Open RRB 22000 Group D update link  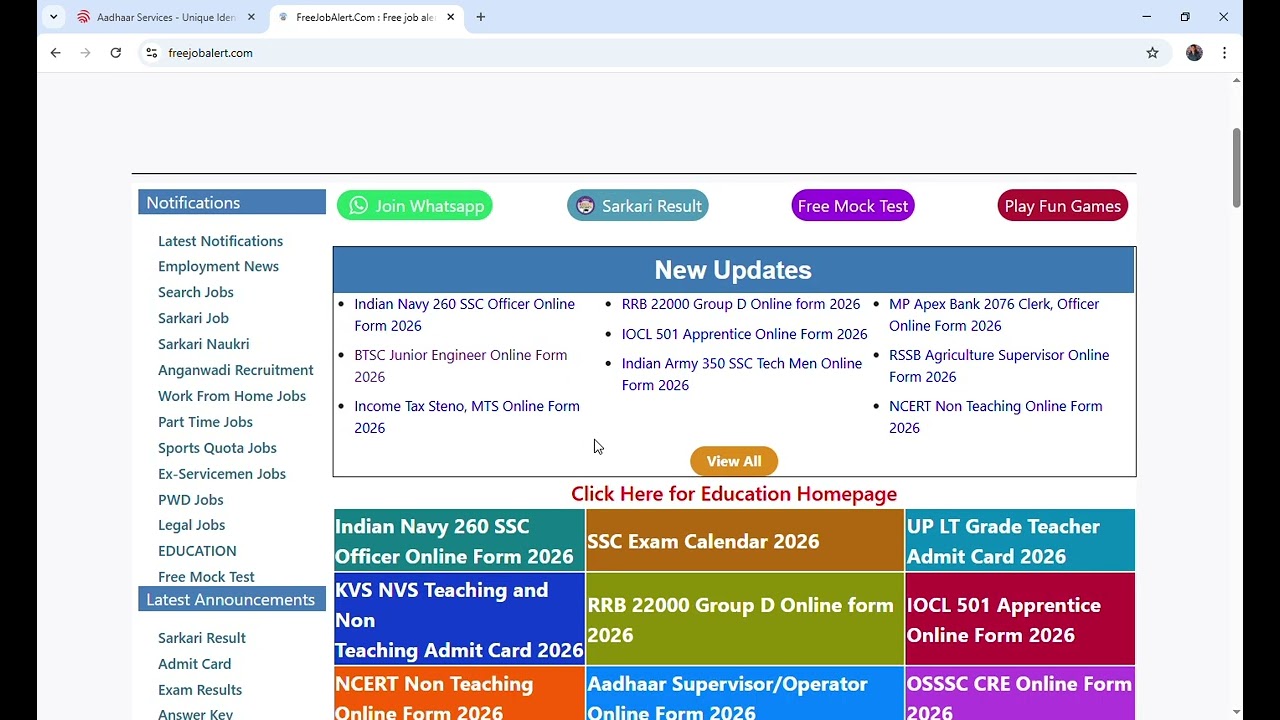coord(741,304)
